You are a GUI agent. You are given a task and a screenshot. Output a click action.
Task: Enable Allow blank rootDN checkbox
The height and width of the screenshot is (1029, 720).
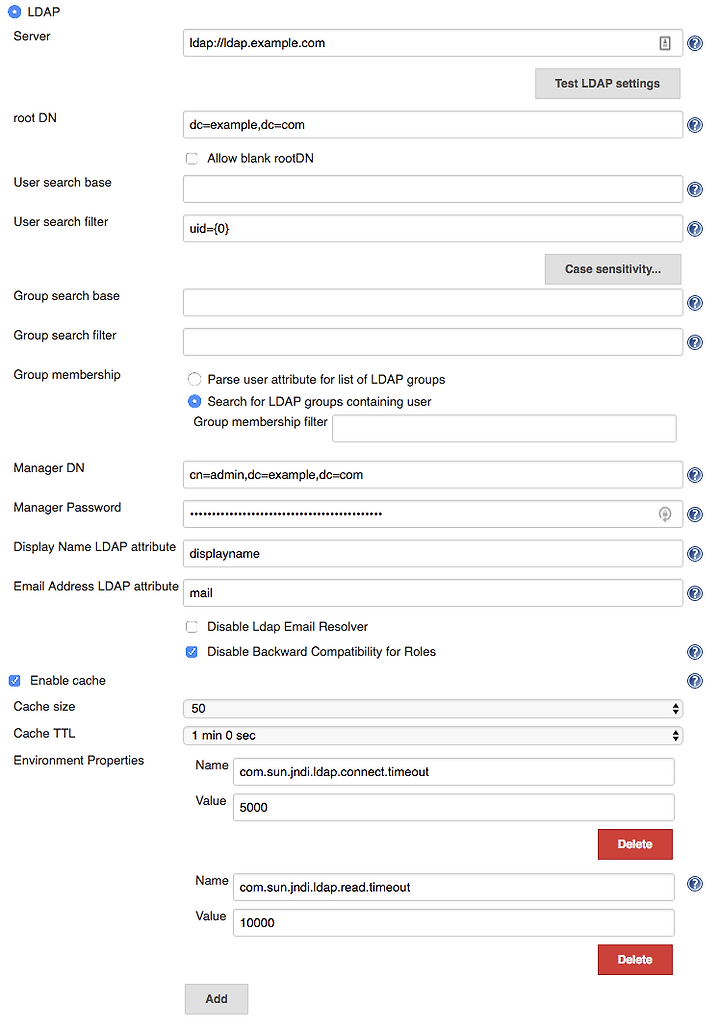(x=192, y=158)
